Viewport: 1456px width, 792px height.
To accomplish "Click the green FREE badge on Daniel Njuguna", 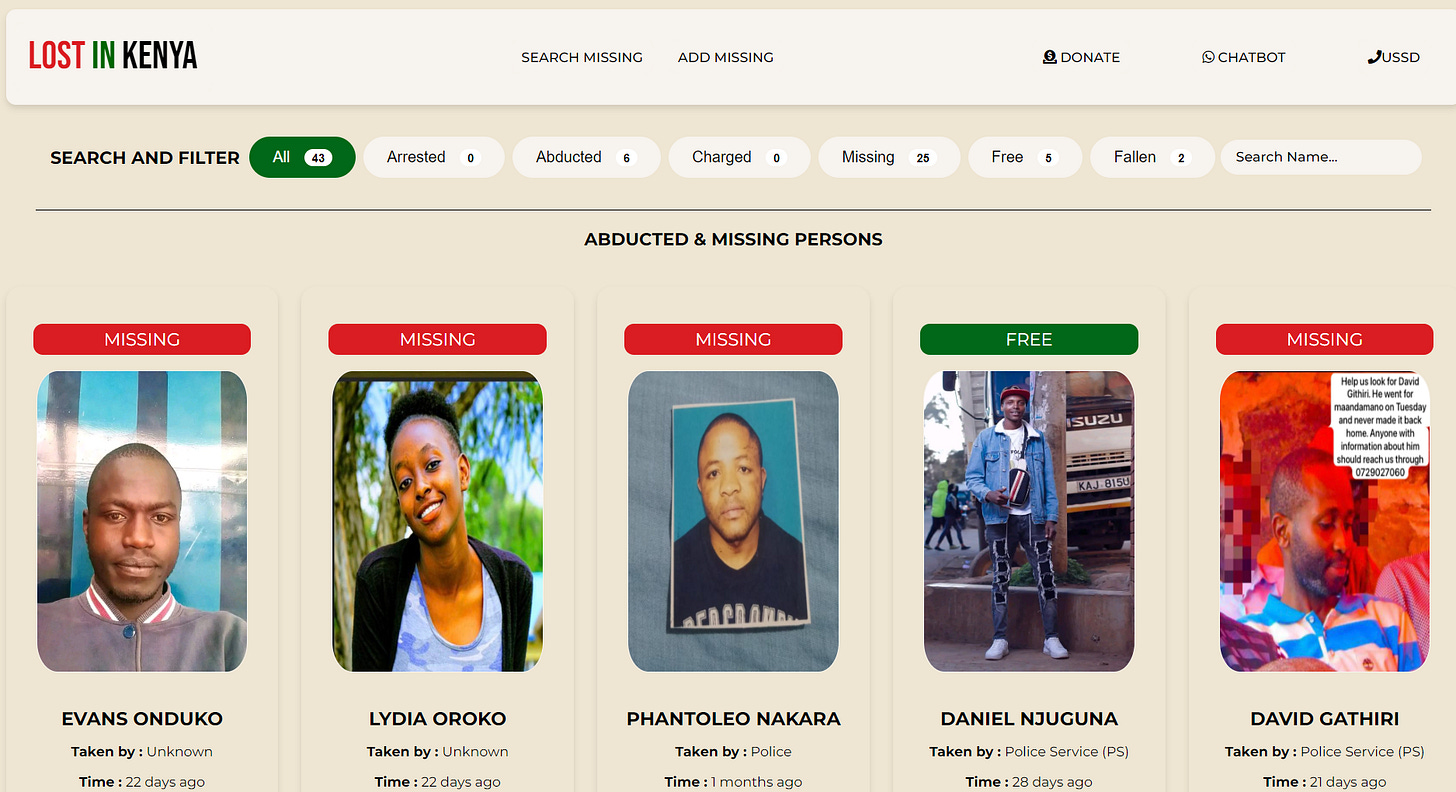I will tap(1029, 339).
